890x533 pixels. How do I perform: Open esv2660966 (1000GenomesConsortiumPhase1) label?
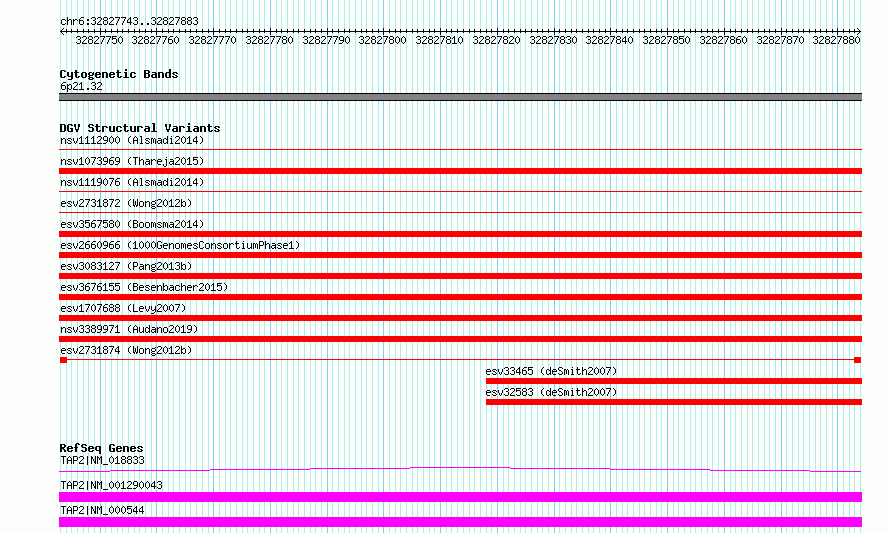tap(180, 245)
